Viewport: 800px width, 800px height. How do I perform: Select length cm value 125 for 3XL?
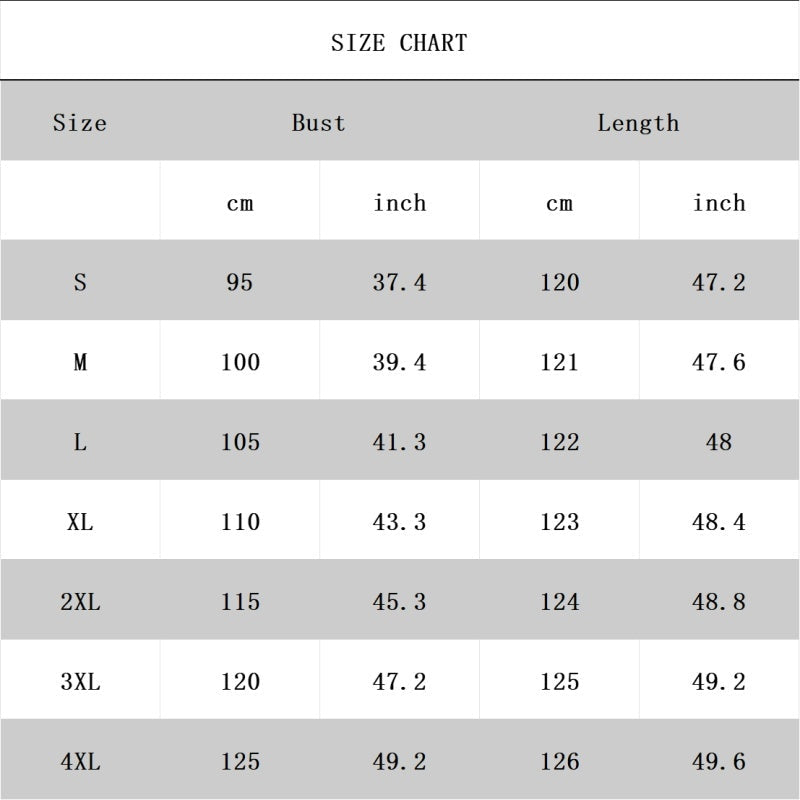coord(559,682)
